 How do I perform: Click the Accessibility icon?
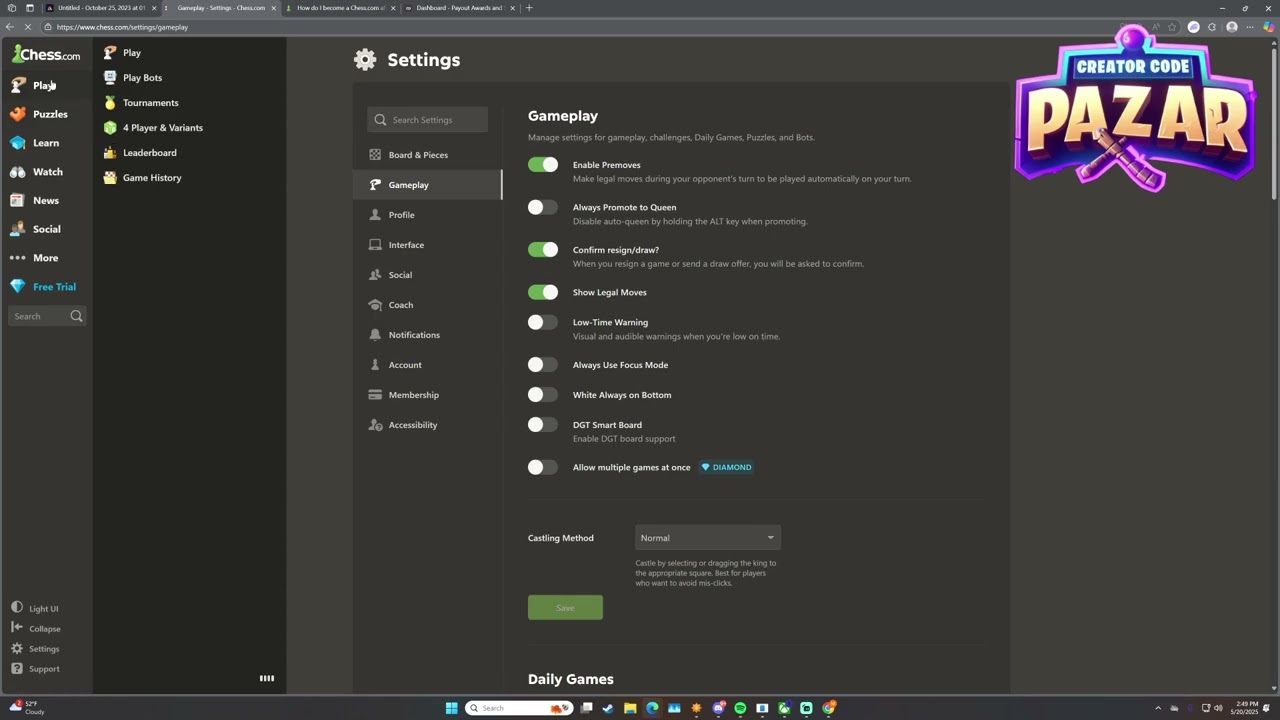(375, 425)
